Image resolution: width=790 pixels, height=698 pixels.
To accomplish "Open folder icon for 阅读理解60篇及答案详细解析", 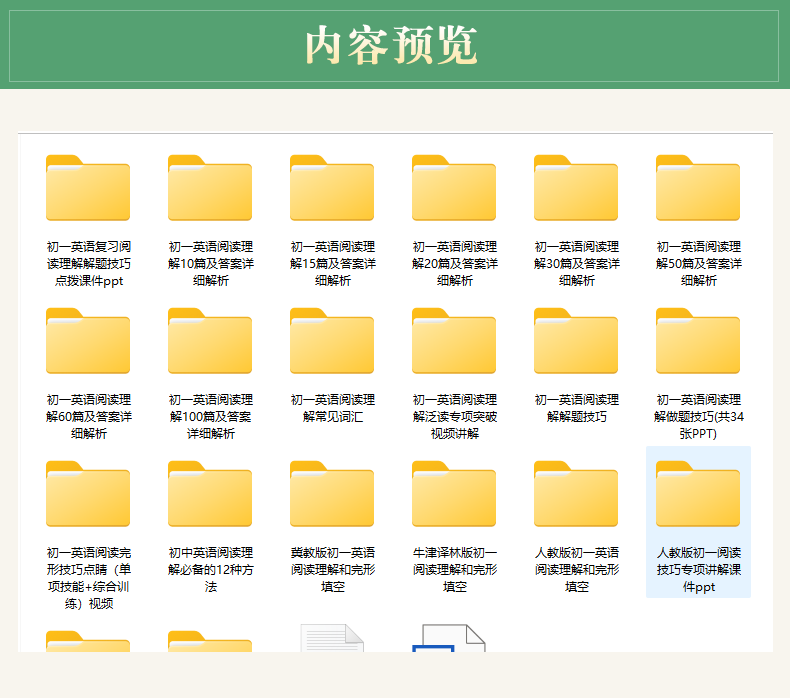I will (88, 341).
